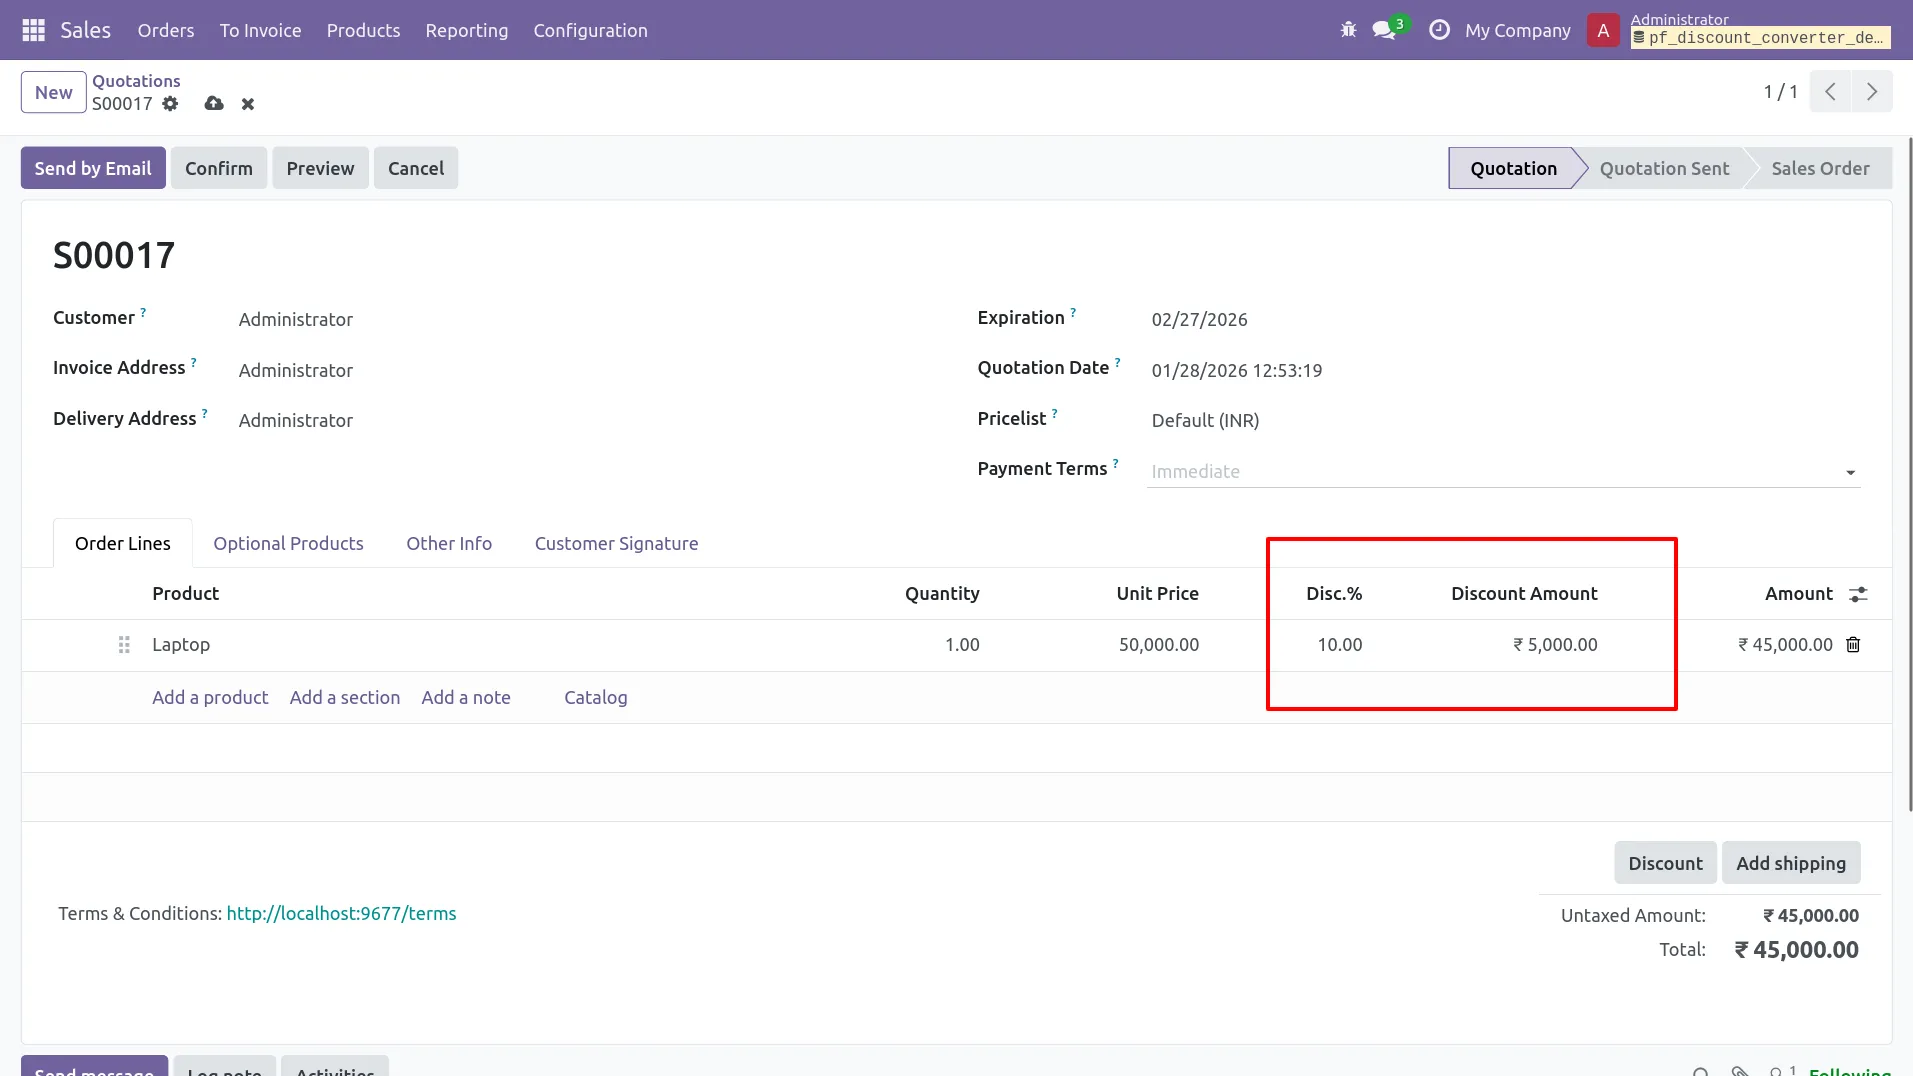
Task: Open the activities clock icon
Action: (1439, 30)
